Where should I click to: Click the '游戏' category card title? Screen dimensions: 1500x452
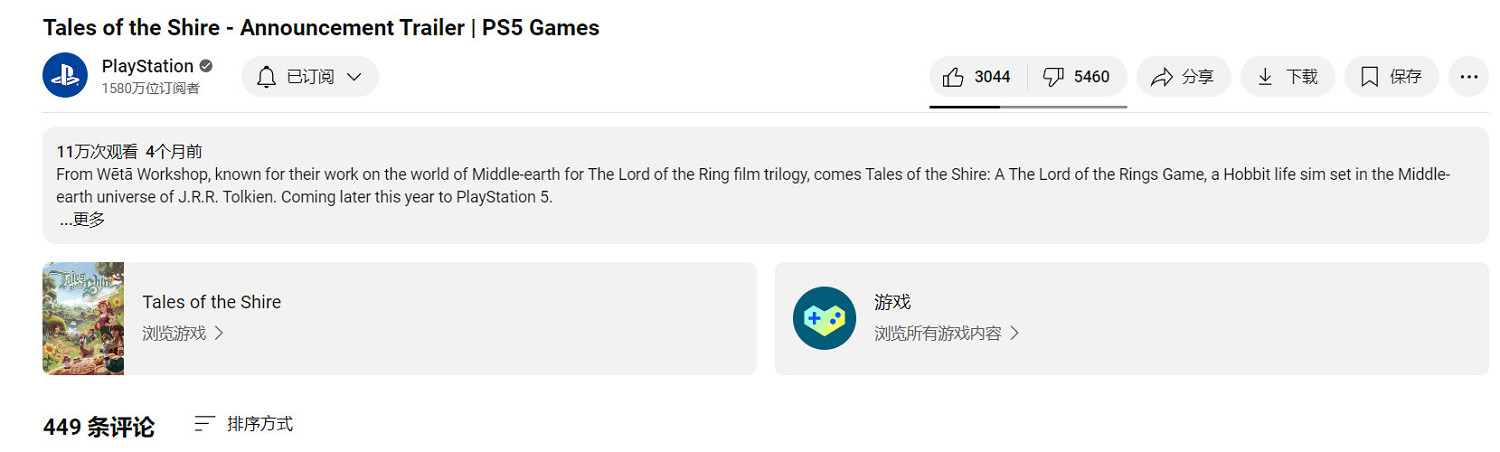(x=892, y=302)
